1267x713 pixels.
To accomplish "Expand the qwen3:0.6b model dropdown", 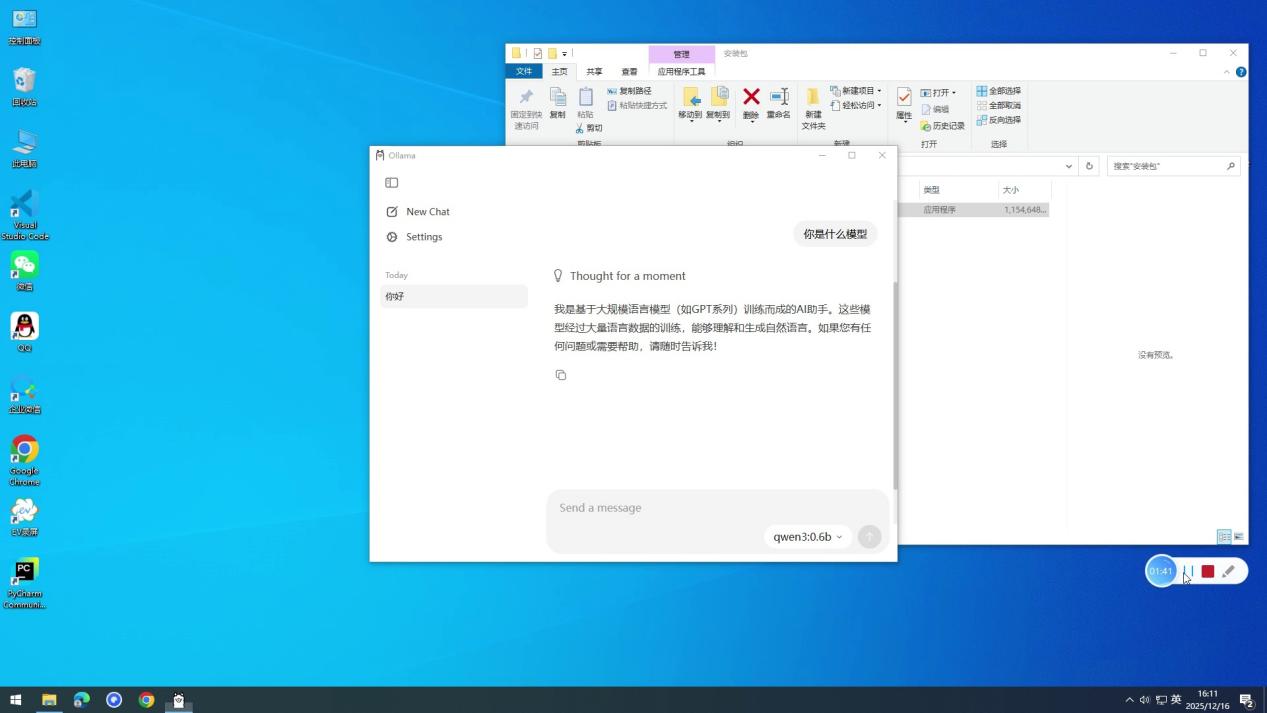I will [808, 537].
